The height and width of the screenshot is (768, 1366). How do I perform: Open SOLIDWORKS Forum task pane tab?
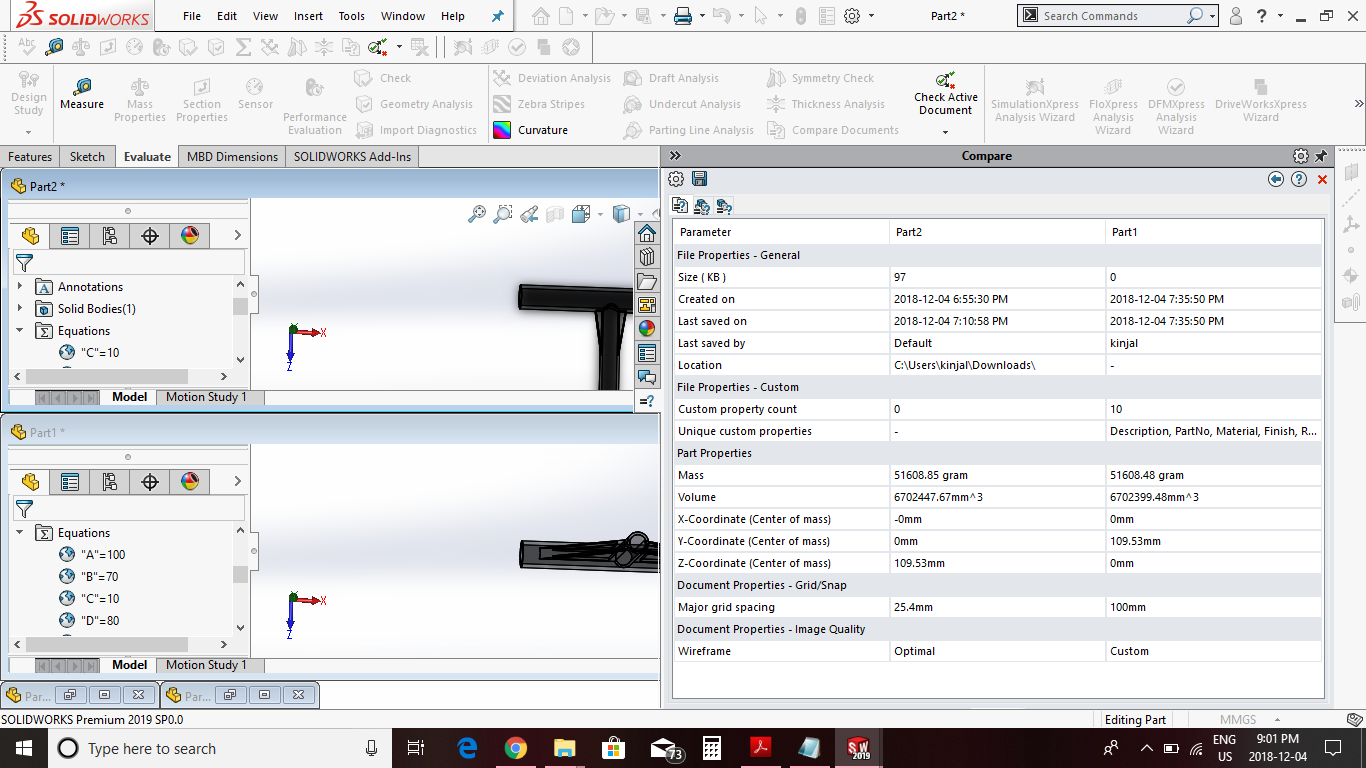647,377
